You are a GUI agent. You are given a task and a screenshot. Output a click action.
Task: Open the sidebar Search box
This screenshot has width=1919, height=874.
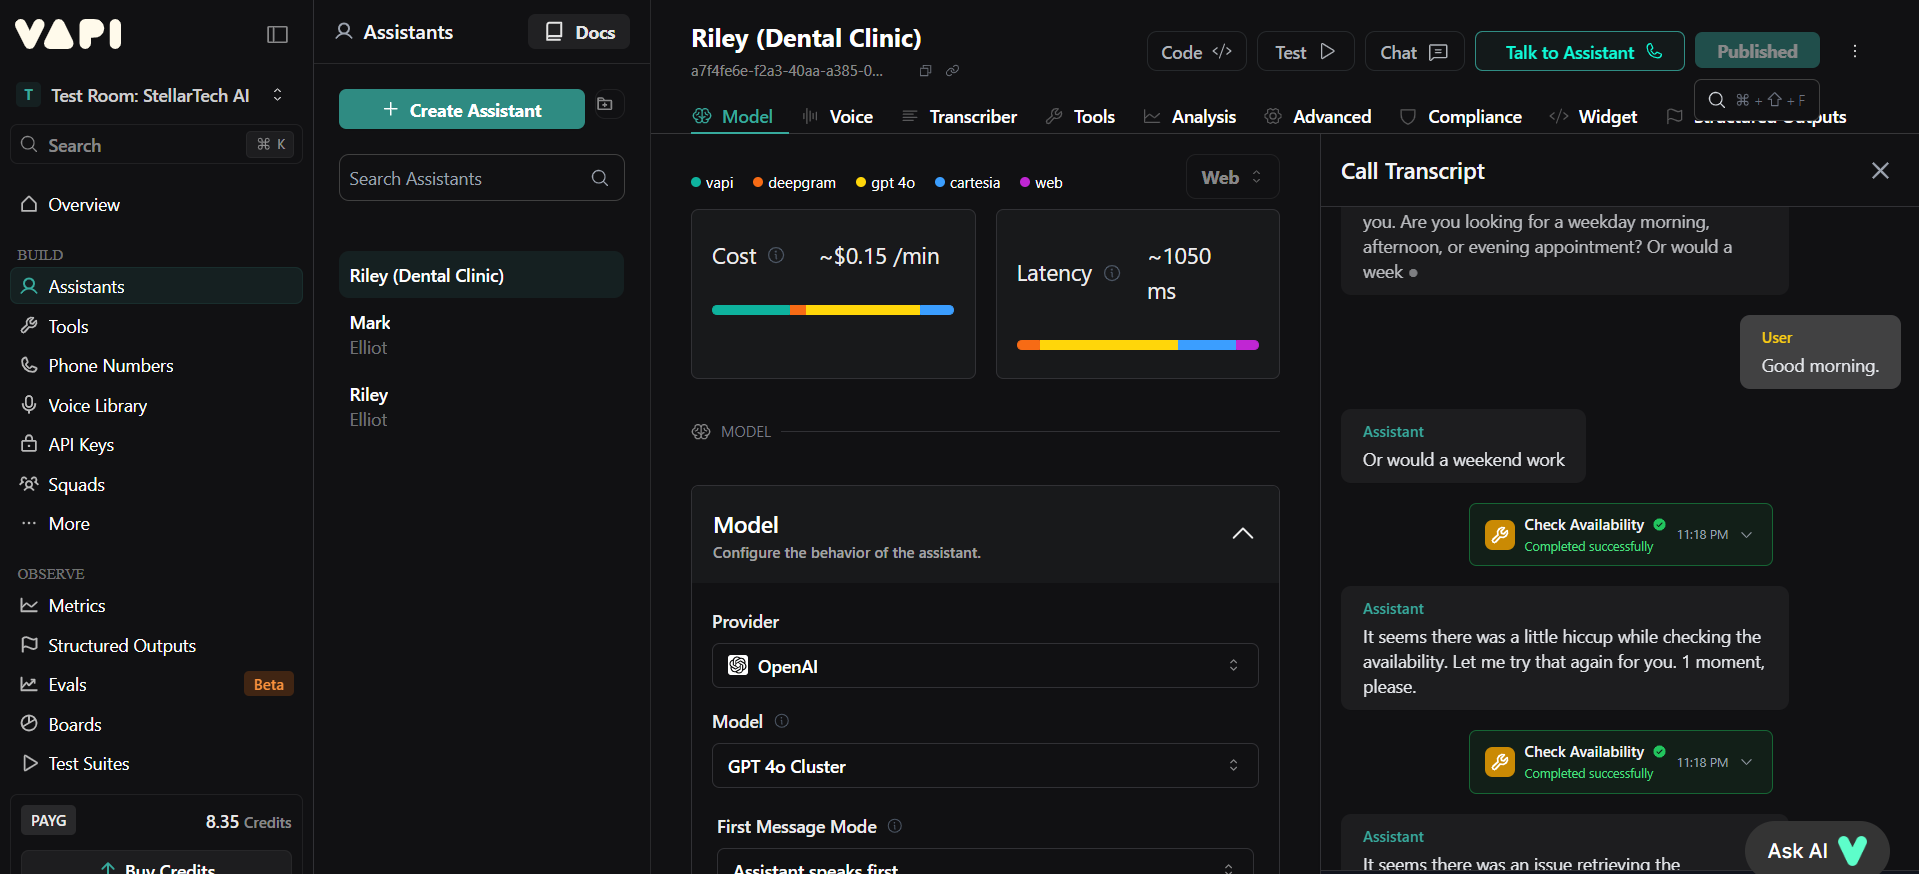tap(156, 145)
